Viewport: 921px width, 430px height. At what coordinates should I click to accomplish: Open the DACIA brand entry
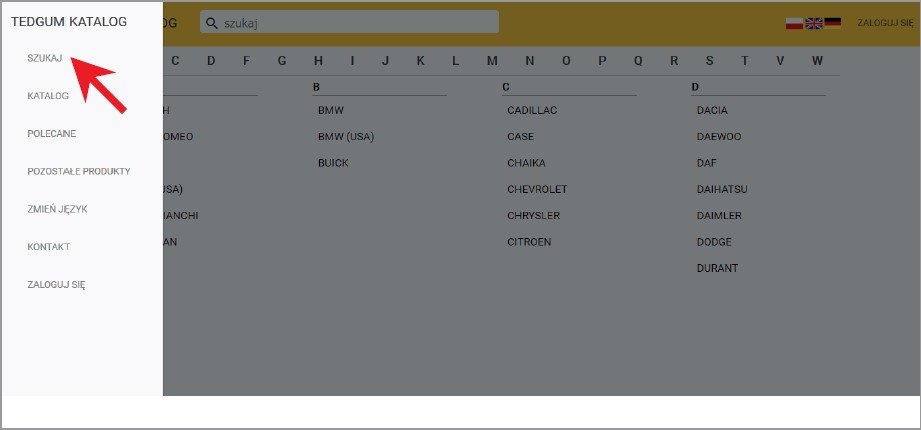(712, 110)
